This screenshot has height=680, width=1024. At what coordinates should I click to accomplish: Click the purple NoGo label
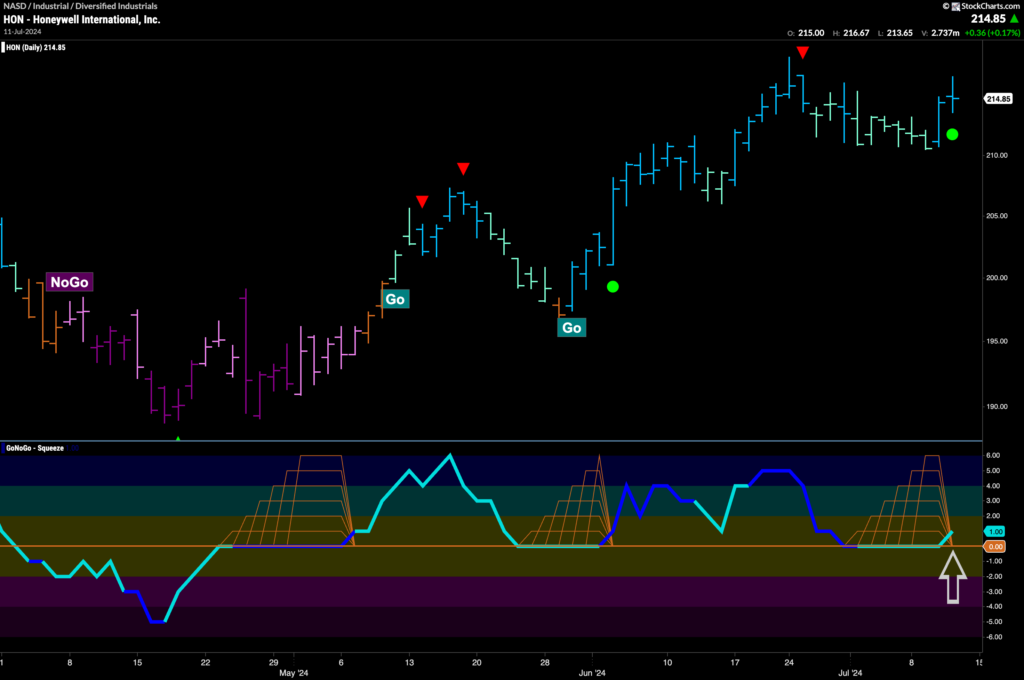(x=69, y=283)
